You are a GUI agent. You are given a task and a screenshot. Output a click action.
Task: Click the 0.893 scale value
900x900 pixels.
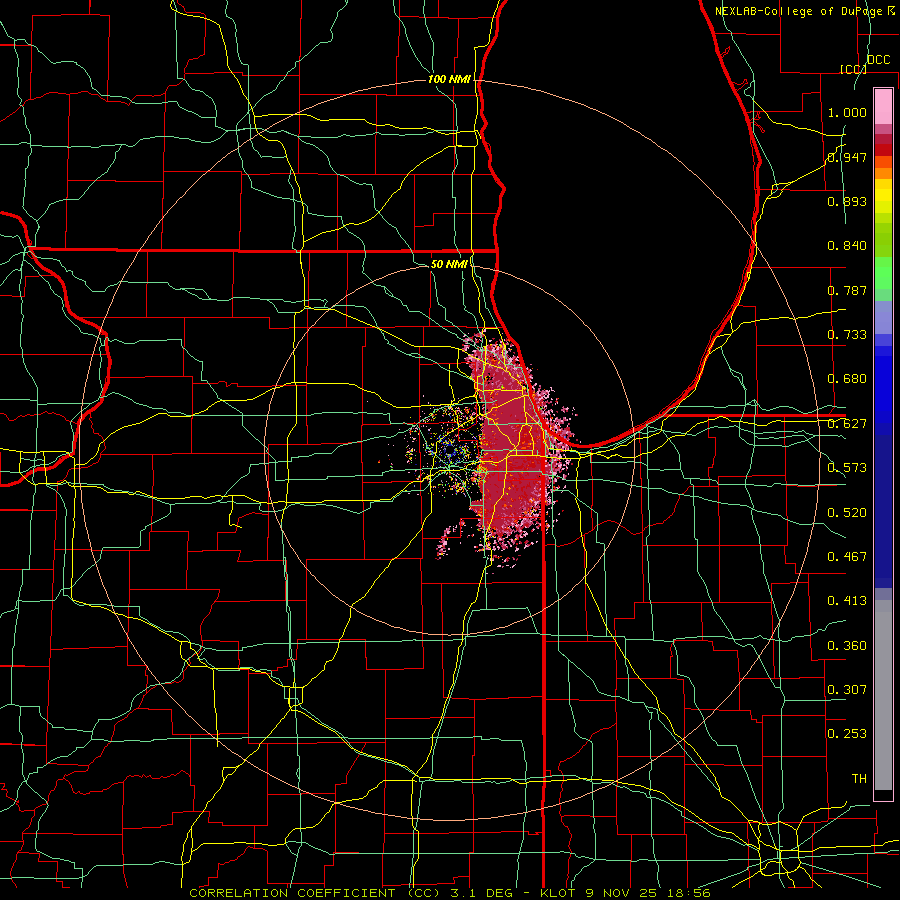pyautogui.click(x=847, y=201)
